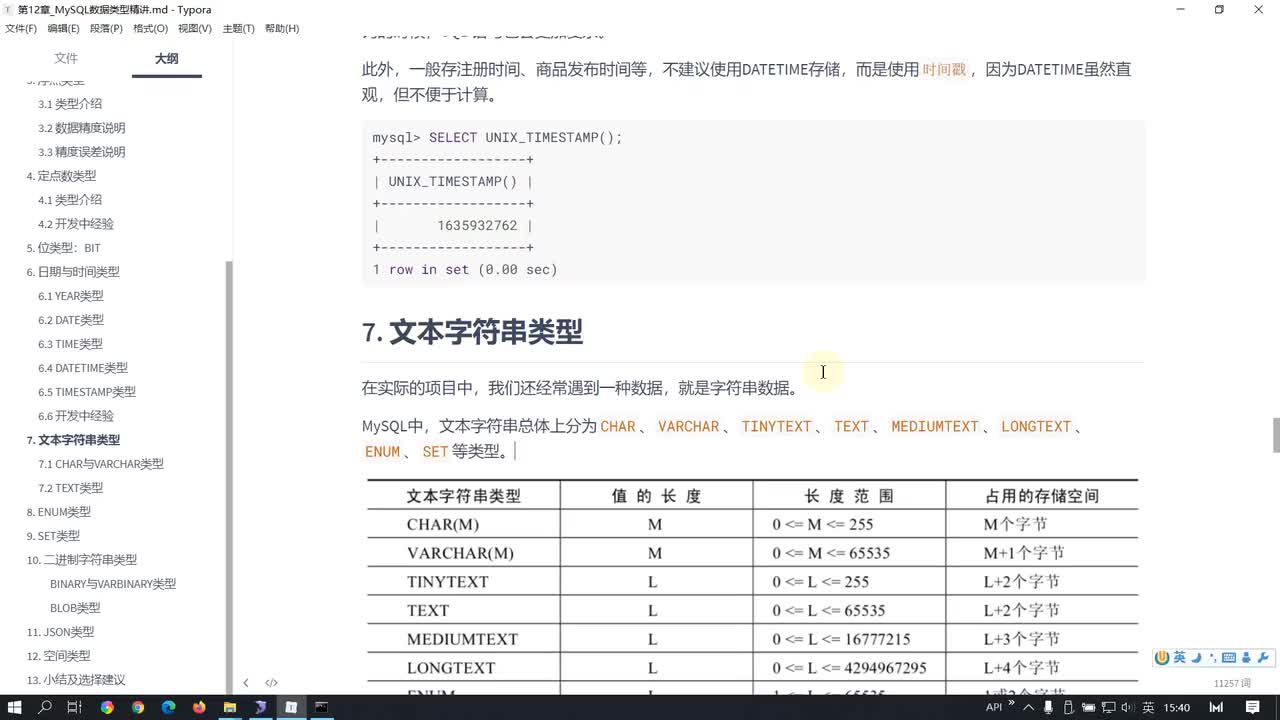Click the inline code LONGTEXT in paragraph
This screenshot has width=1280, height=720.
click(x=1036, y=426)
